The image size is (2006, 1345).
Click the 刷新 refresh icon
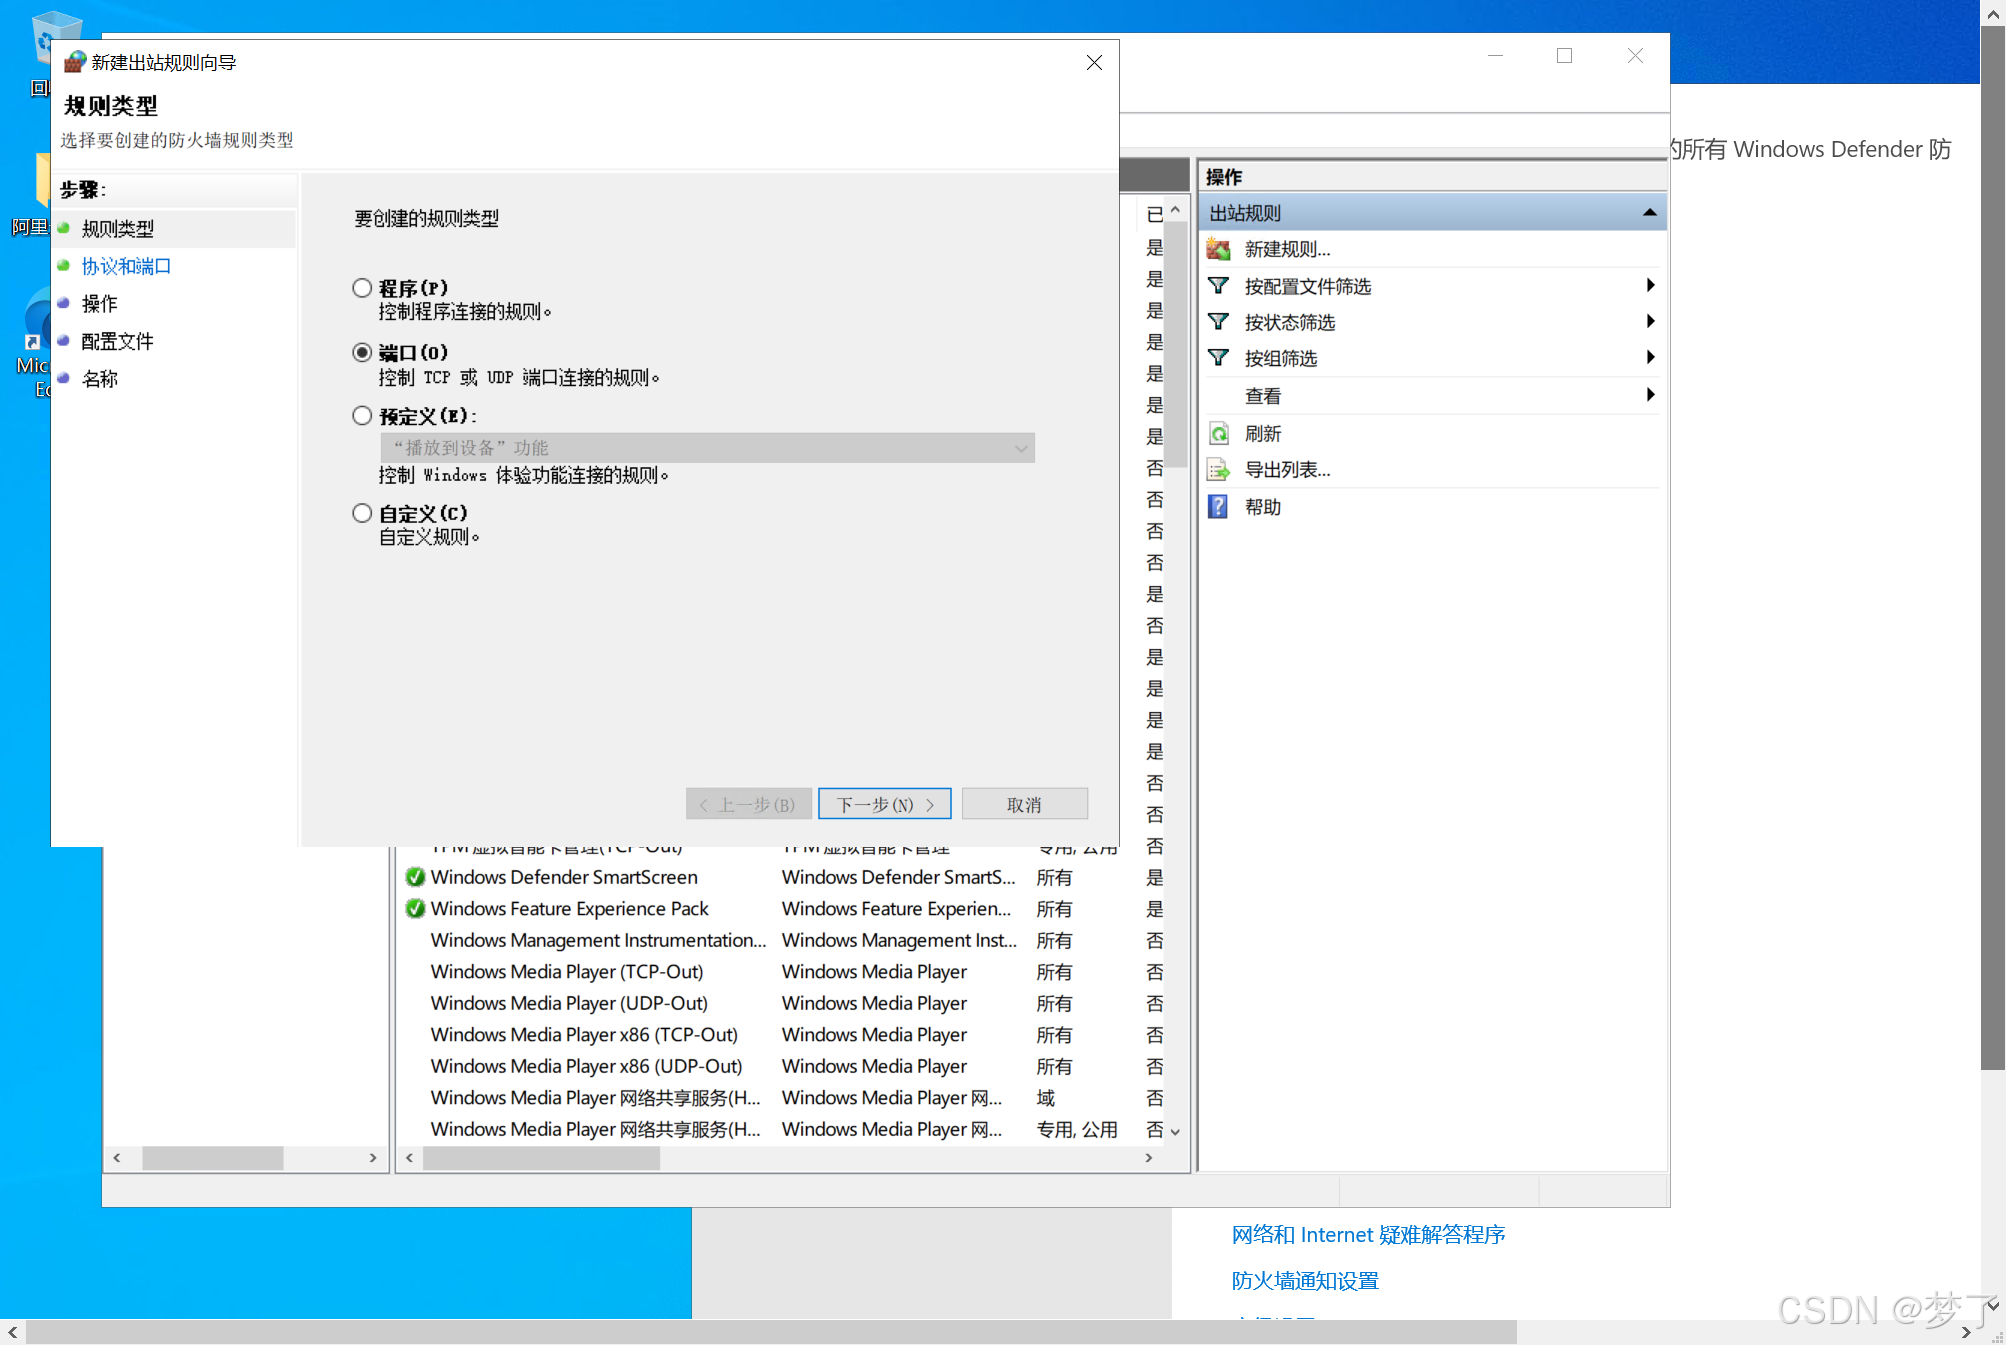[1218, 434]
